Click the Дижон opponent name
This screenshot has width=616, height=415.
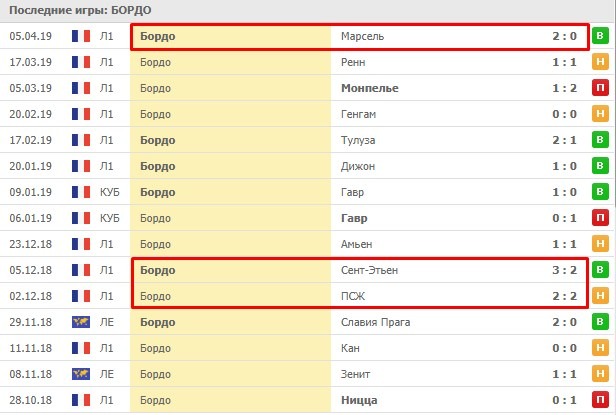click(x=358, y=166)
